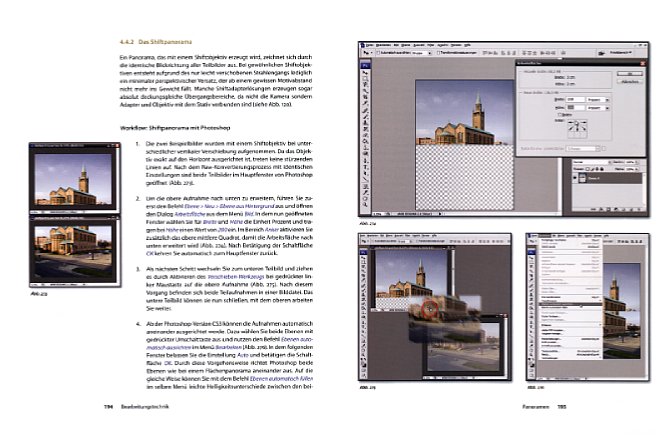Click the Ebene 0 layer thumbnail
Screen dimensions: 668x440
pos(582,178)
